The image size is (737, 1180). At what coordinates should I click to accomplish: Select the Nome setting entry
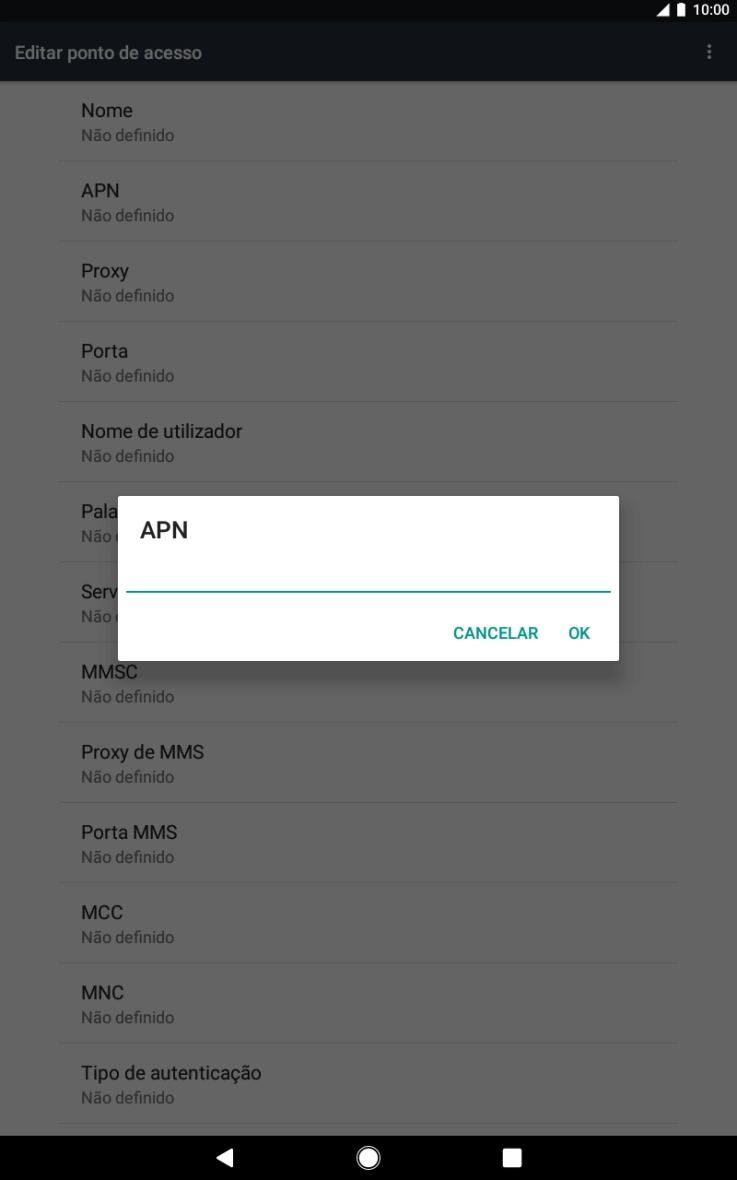(368, 121)
